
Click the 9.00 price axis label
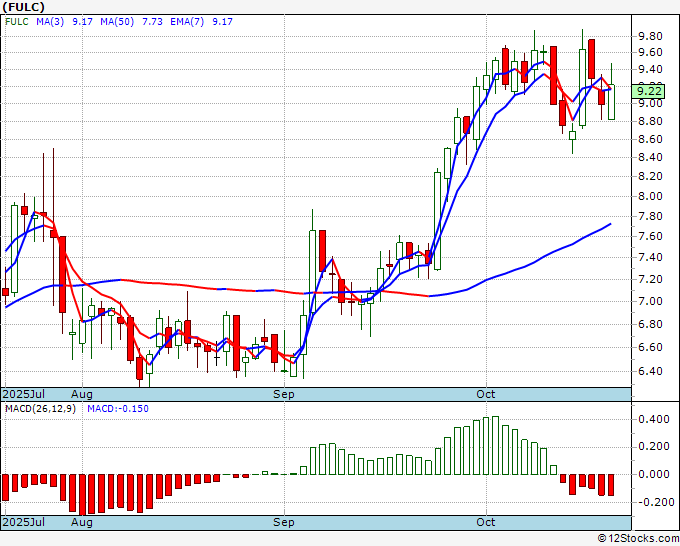(650, 104)
